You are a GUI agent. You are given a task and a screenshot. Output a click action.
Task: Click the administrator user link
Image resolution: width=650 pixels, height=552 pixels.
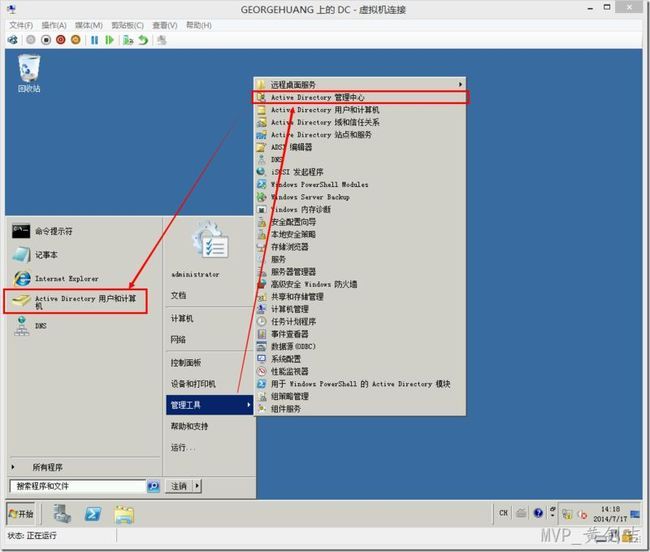(x=195, y=274)
